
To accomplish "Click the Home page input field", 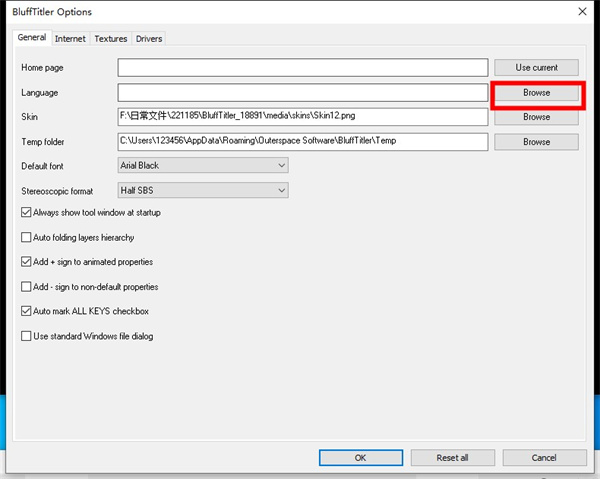I will (x=302, y=68).
